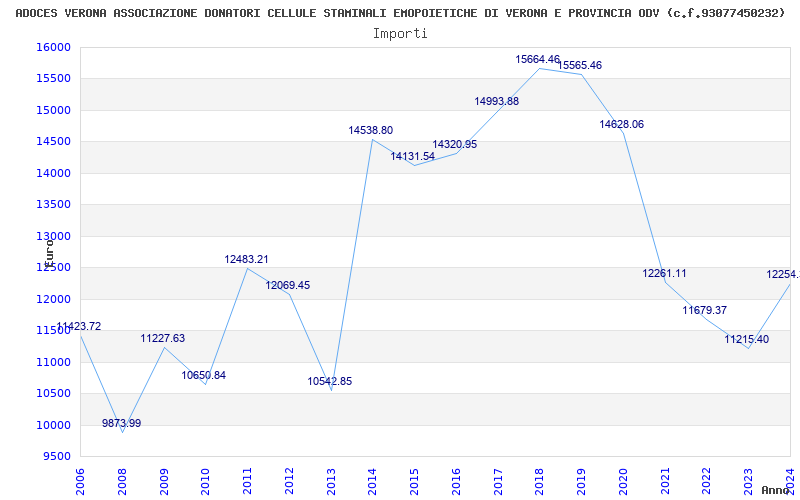Click the x-axis year 2013
Screen dimensions: 800x500
tap(331, 482)
